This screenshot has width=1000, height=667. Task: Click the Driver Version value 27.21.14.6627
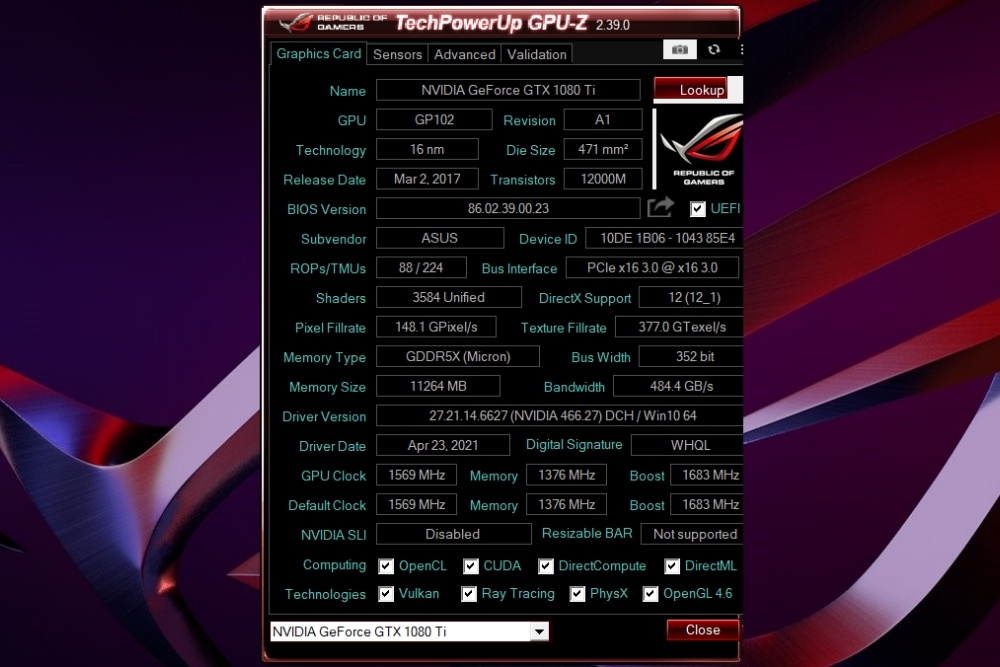pyautogui.click(x=559, y=415)
